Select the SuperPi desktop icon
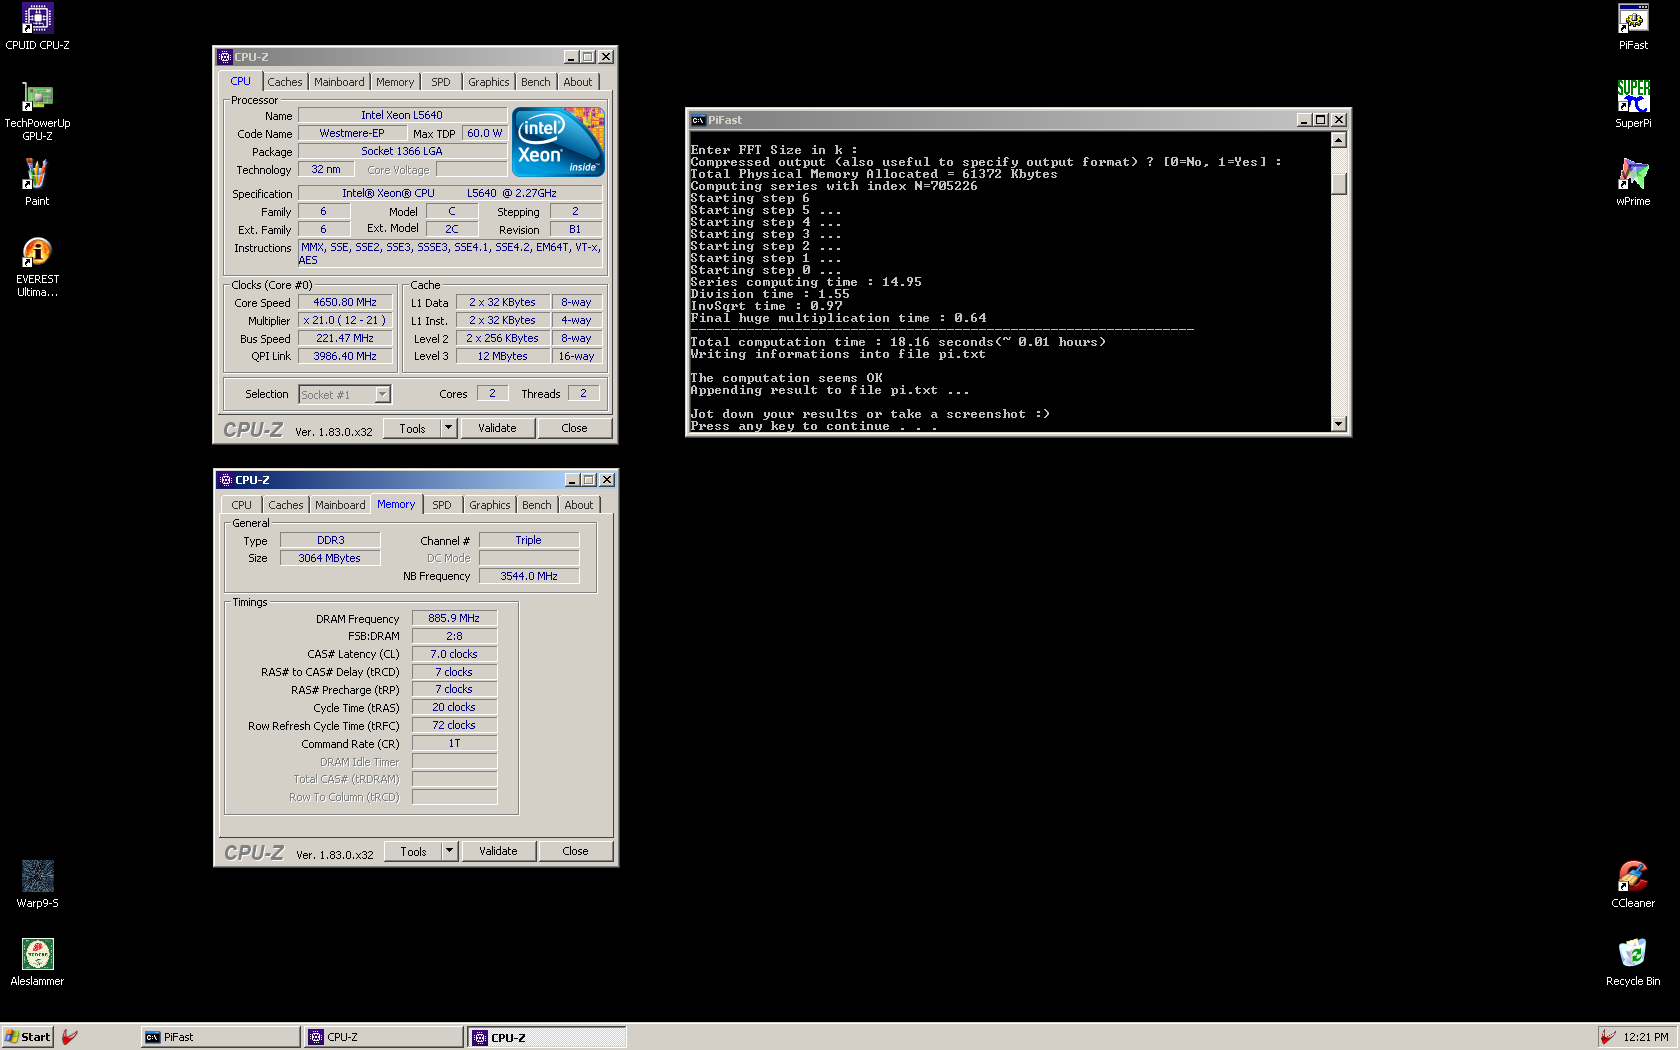Screen dimensions: 1680x1050 [1633, 105]
